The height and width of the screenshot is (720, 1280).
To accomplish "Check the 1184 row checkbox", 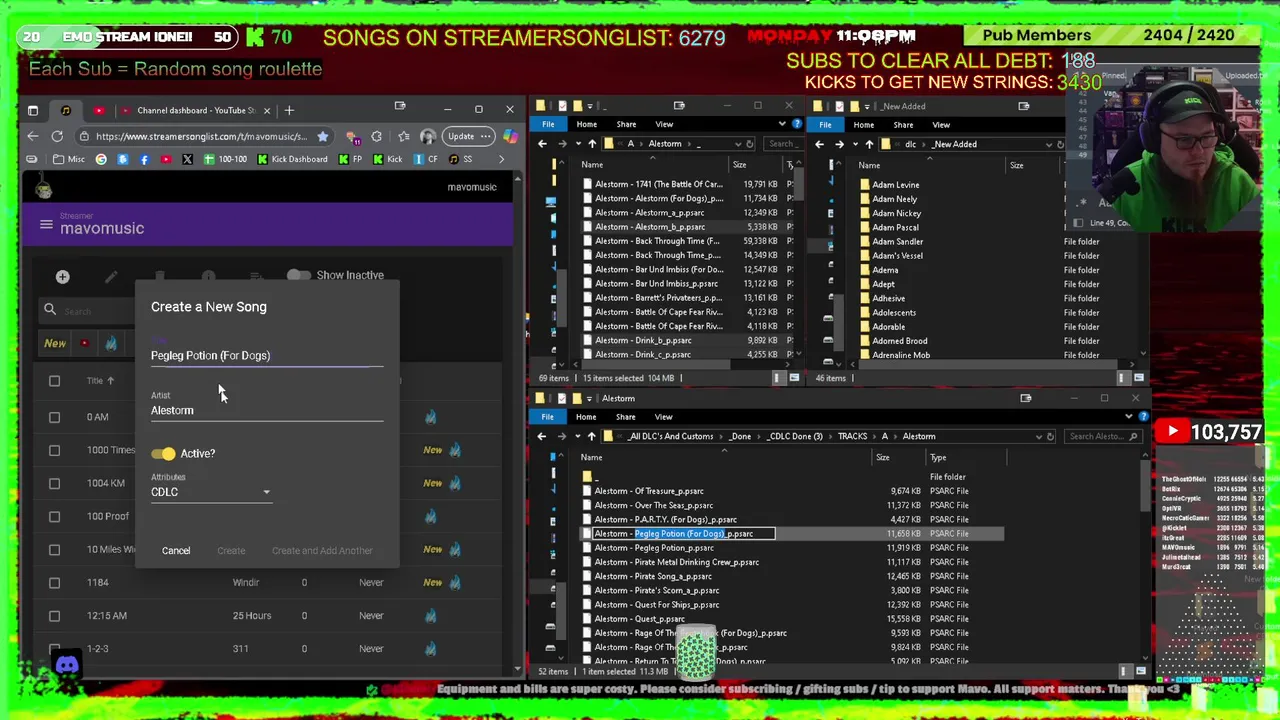I will (x=54, y=582).
